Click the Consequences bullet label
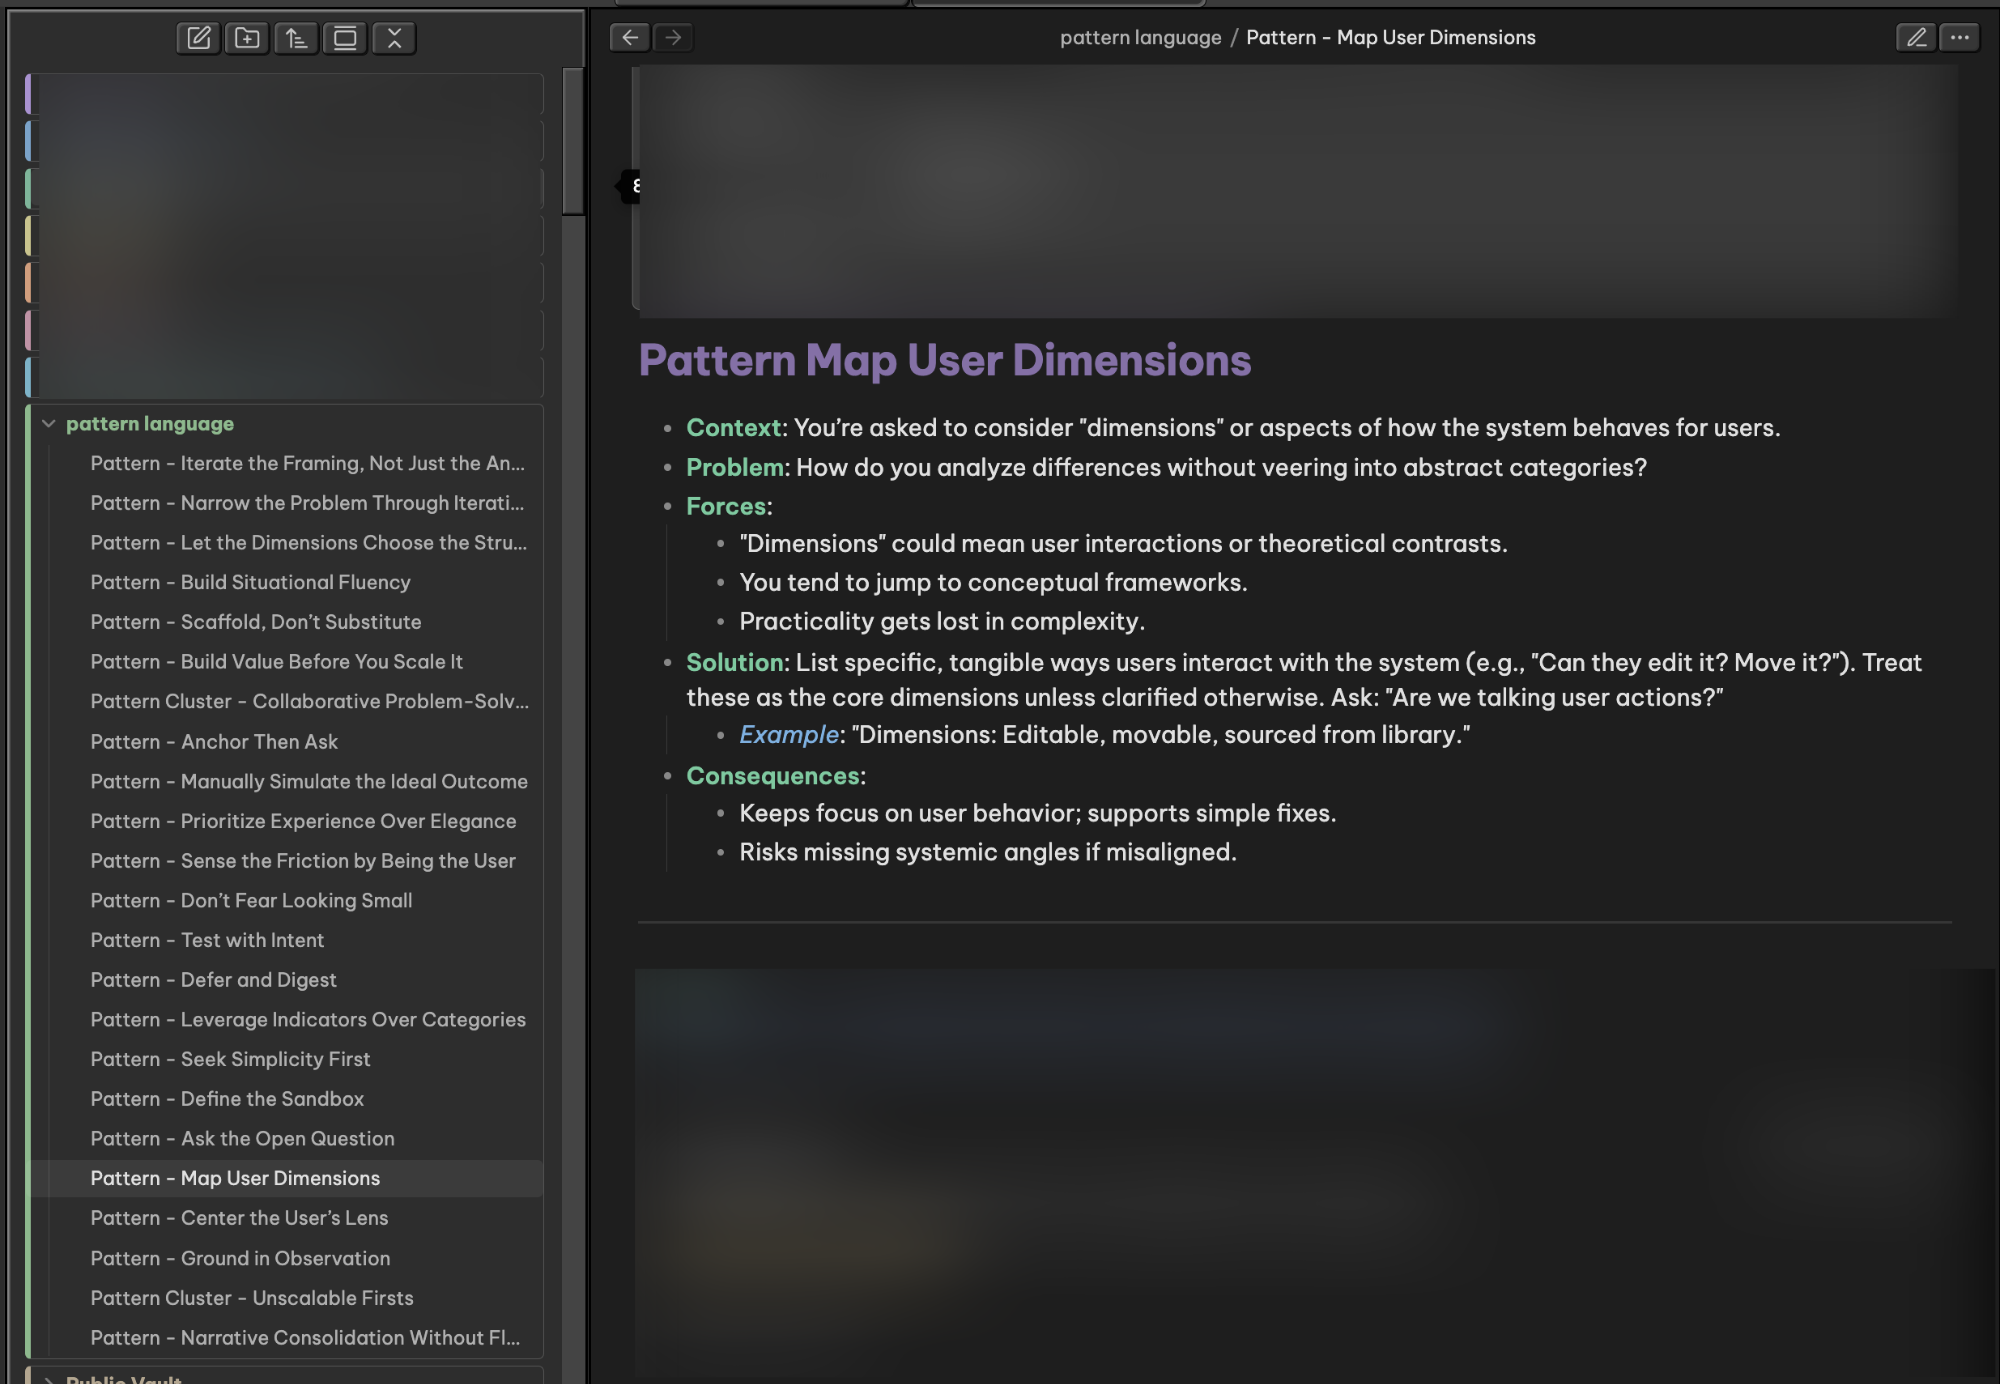The height and width of the screenshot is (1384, 2000). (x=773, y=776)
